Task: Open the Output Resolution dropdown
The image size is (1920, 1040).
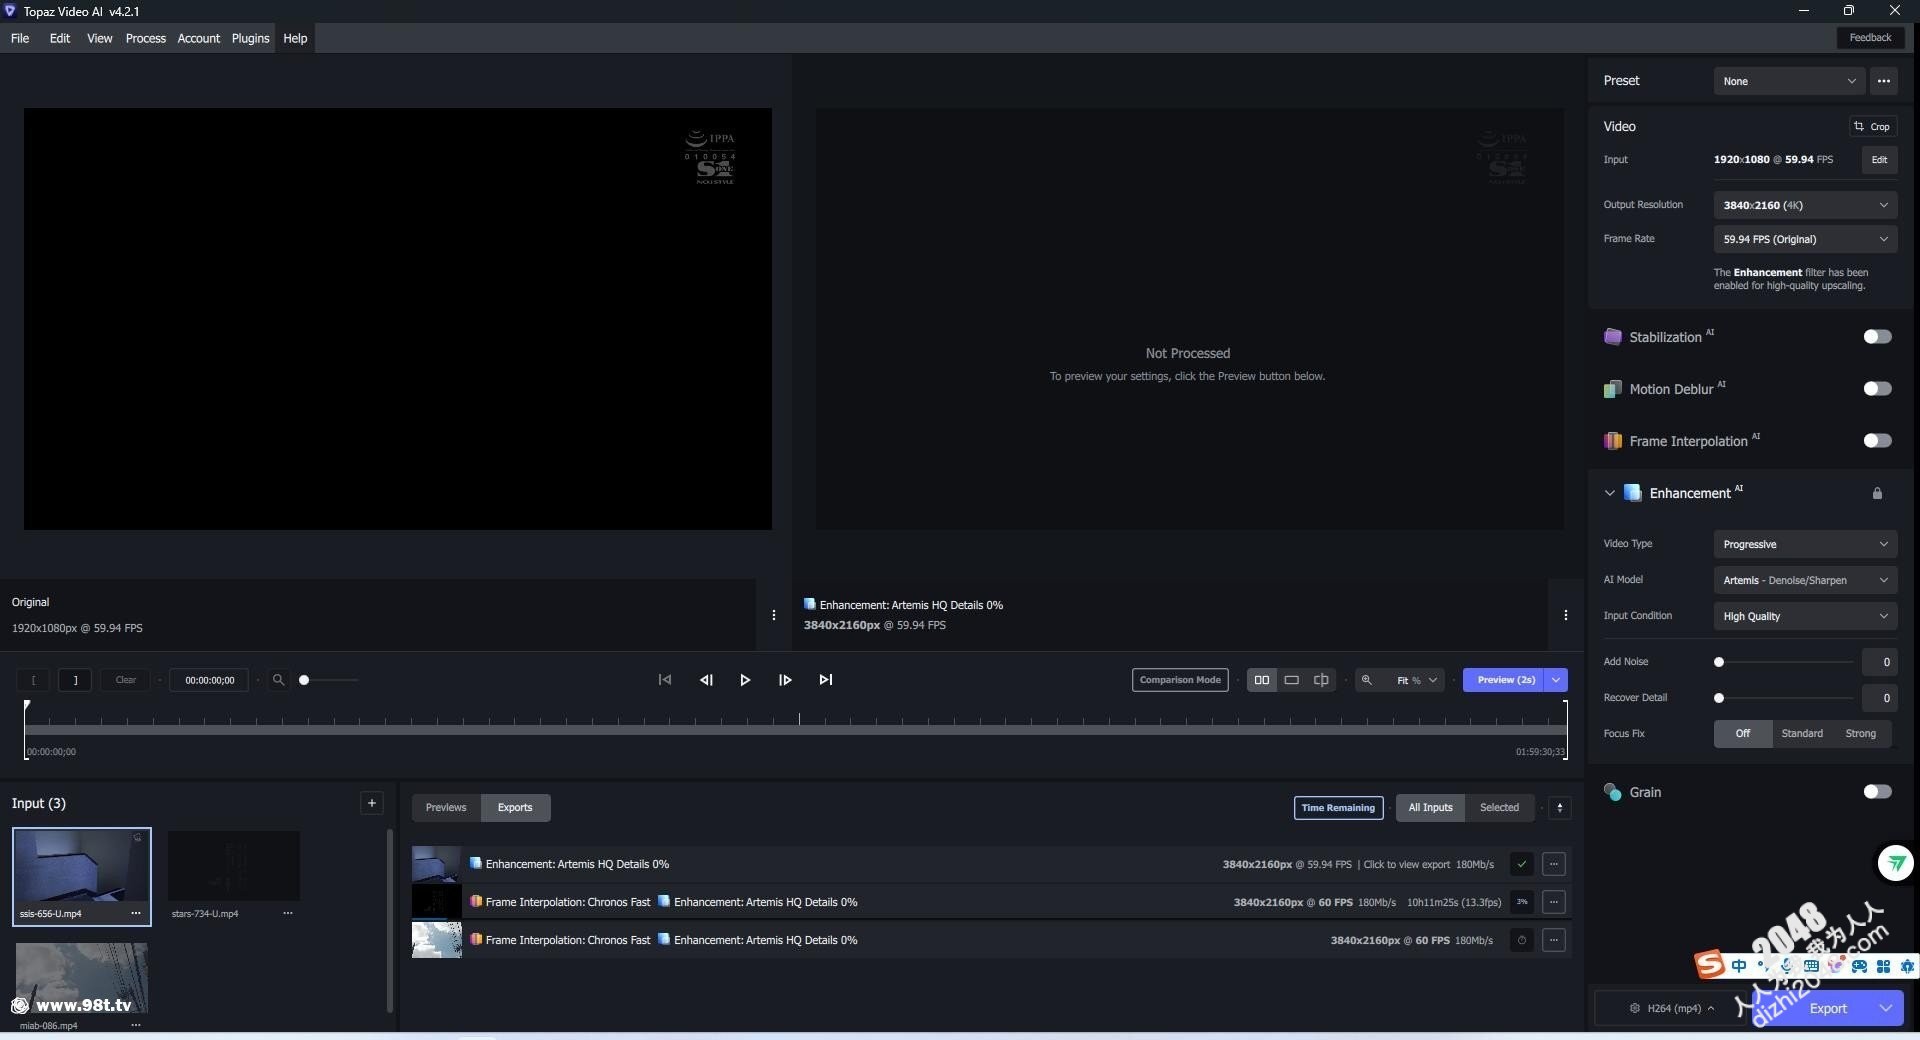Action: click(1805, 206)
